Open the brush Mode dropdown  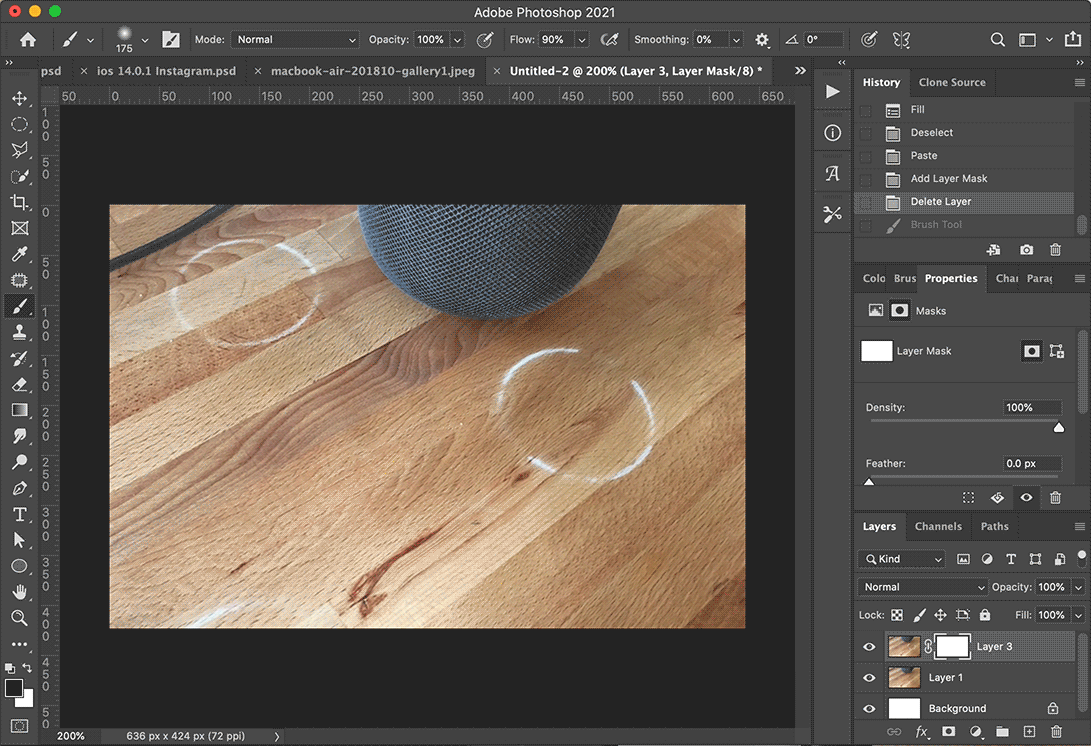pyautogui.click(x=296, y=40)
